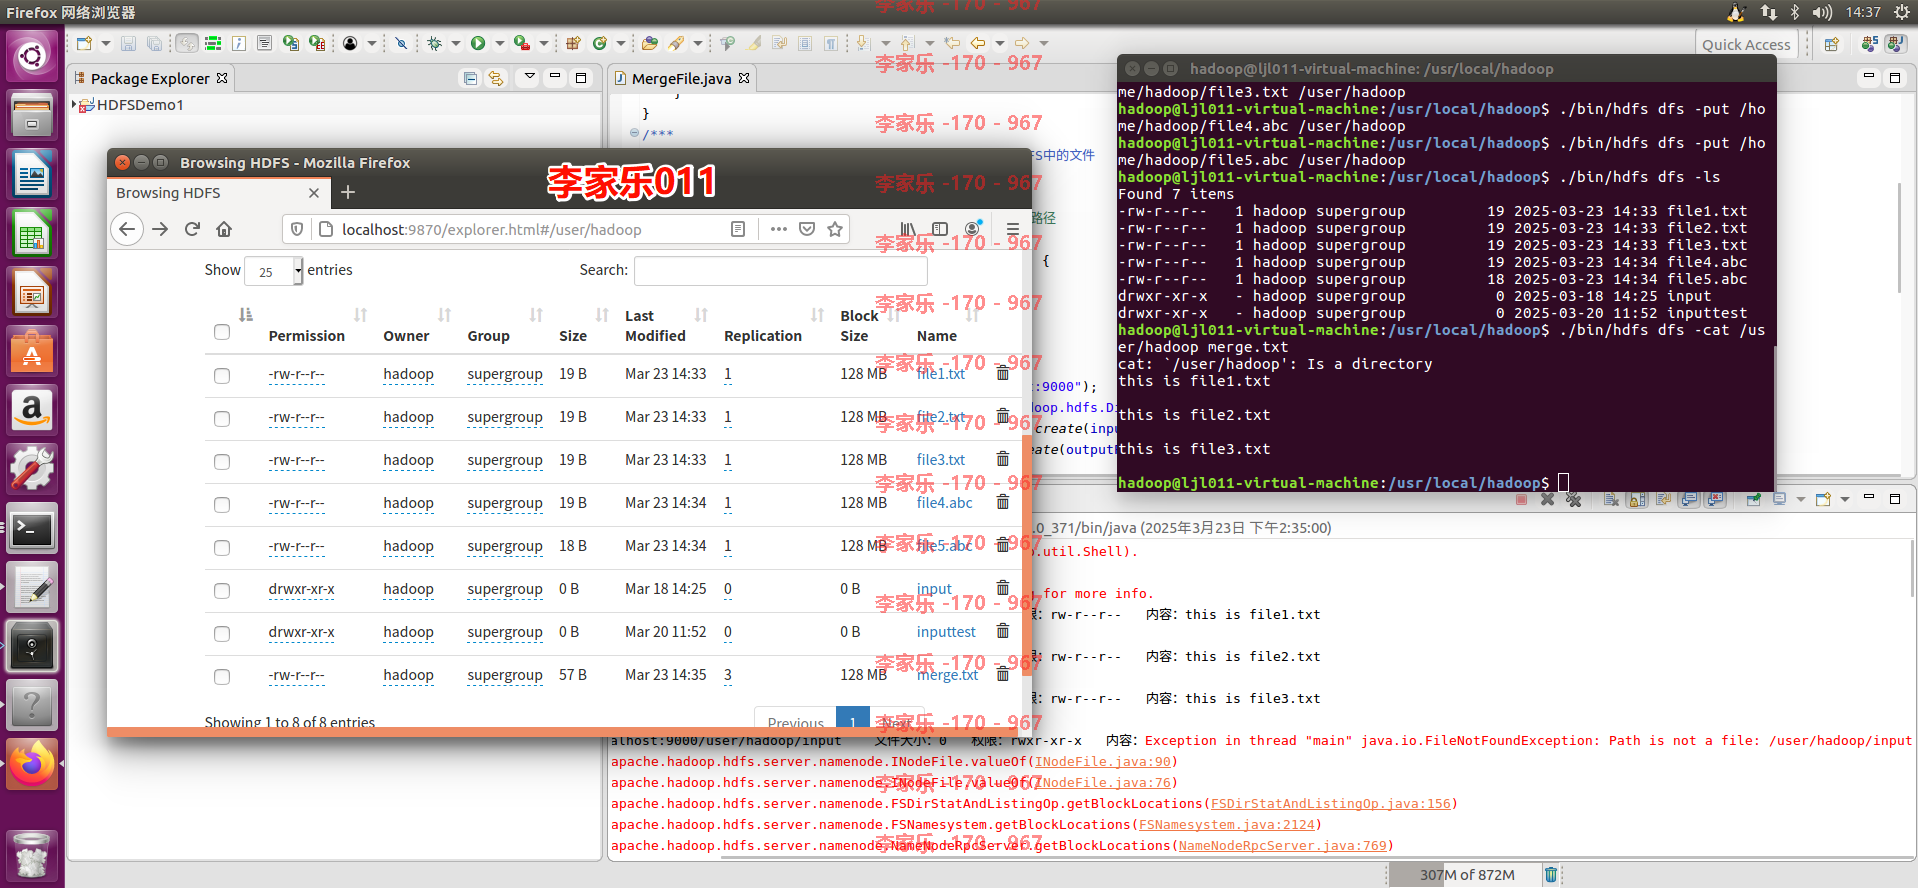The image size is (1918, 888).
Task: Click the green Run button in the Eclipse toolbar
Action: (x=478, y=43)
